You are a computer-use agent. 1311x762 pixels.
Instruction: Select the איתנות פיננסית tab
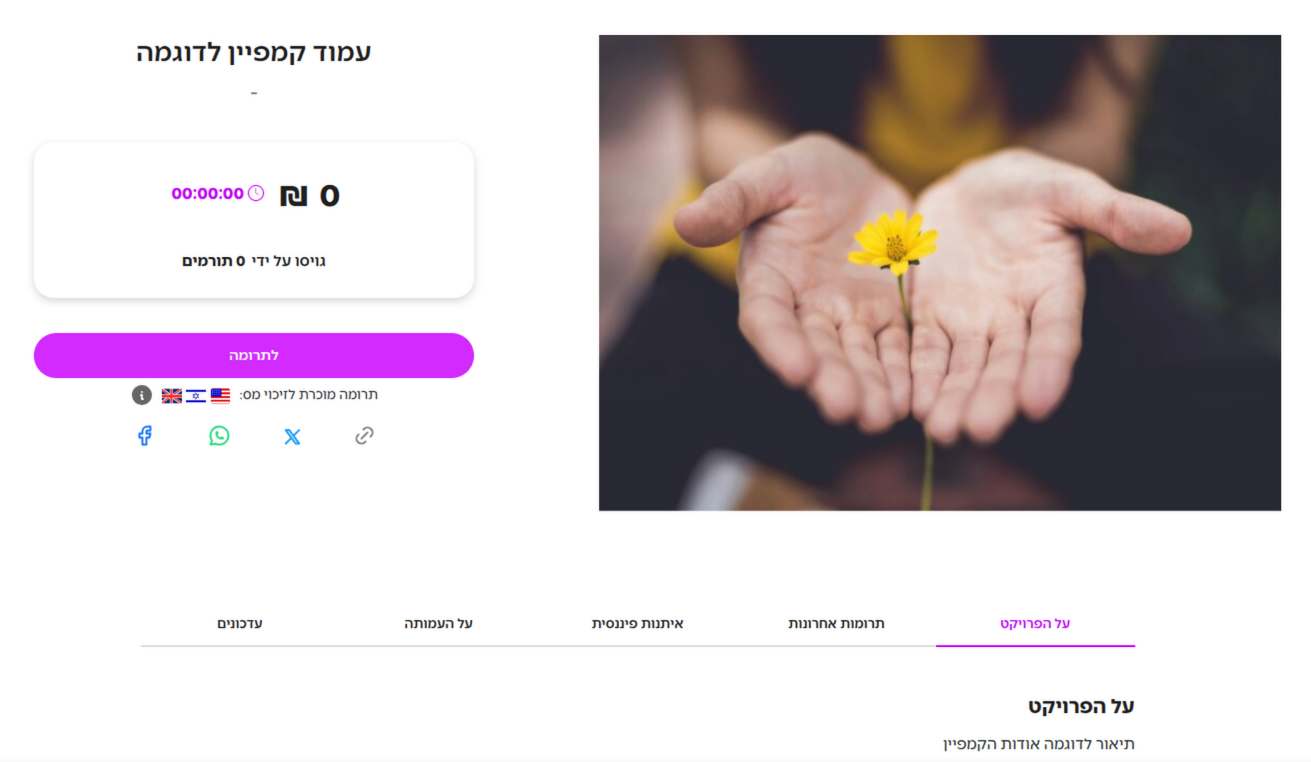[638, 623]
